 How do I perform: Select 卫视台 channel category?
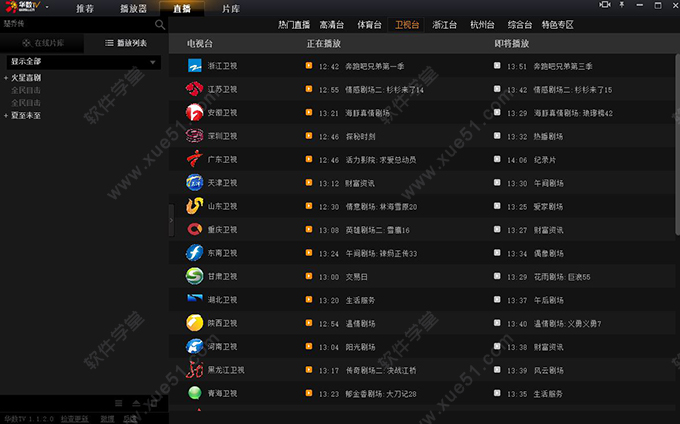[x=407, y=25]
